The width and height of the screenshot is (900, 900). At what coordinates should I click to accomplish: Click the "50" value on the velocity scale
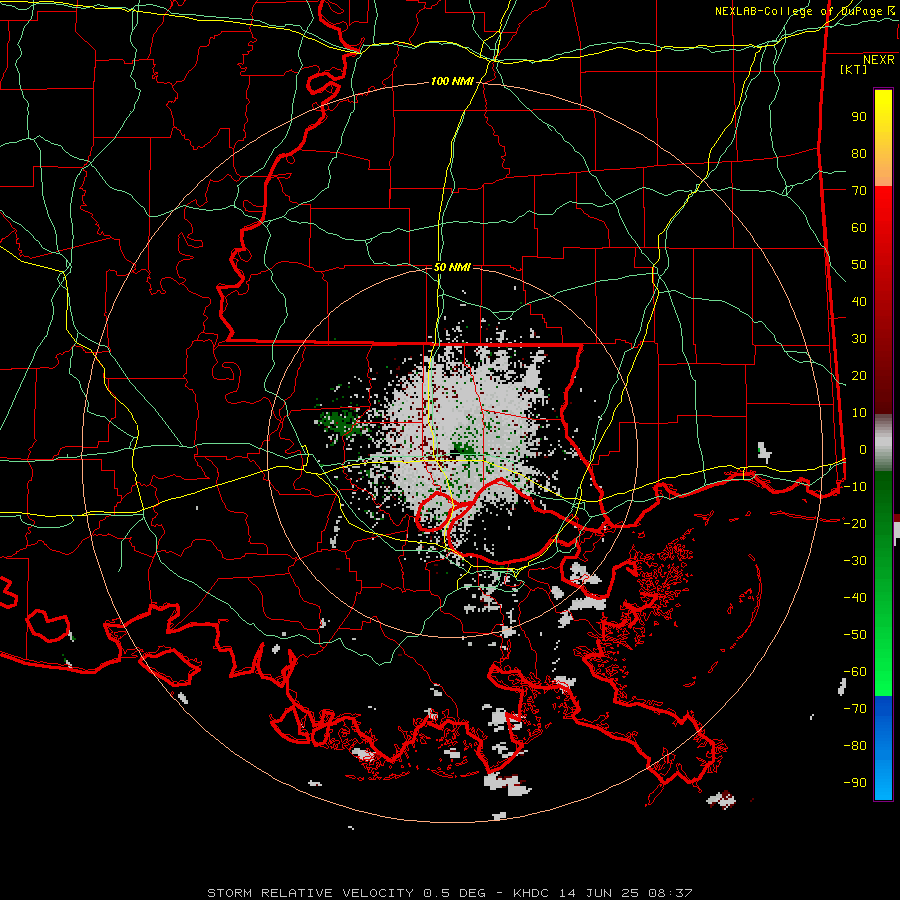[x=859, y=265]
